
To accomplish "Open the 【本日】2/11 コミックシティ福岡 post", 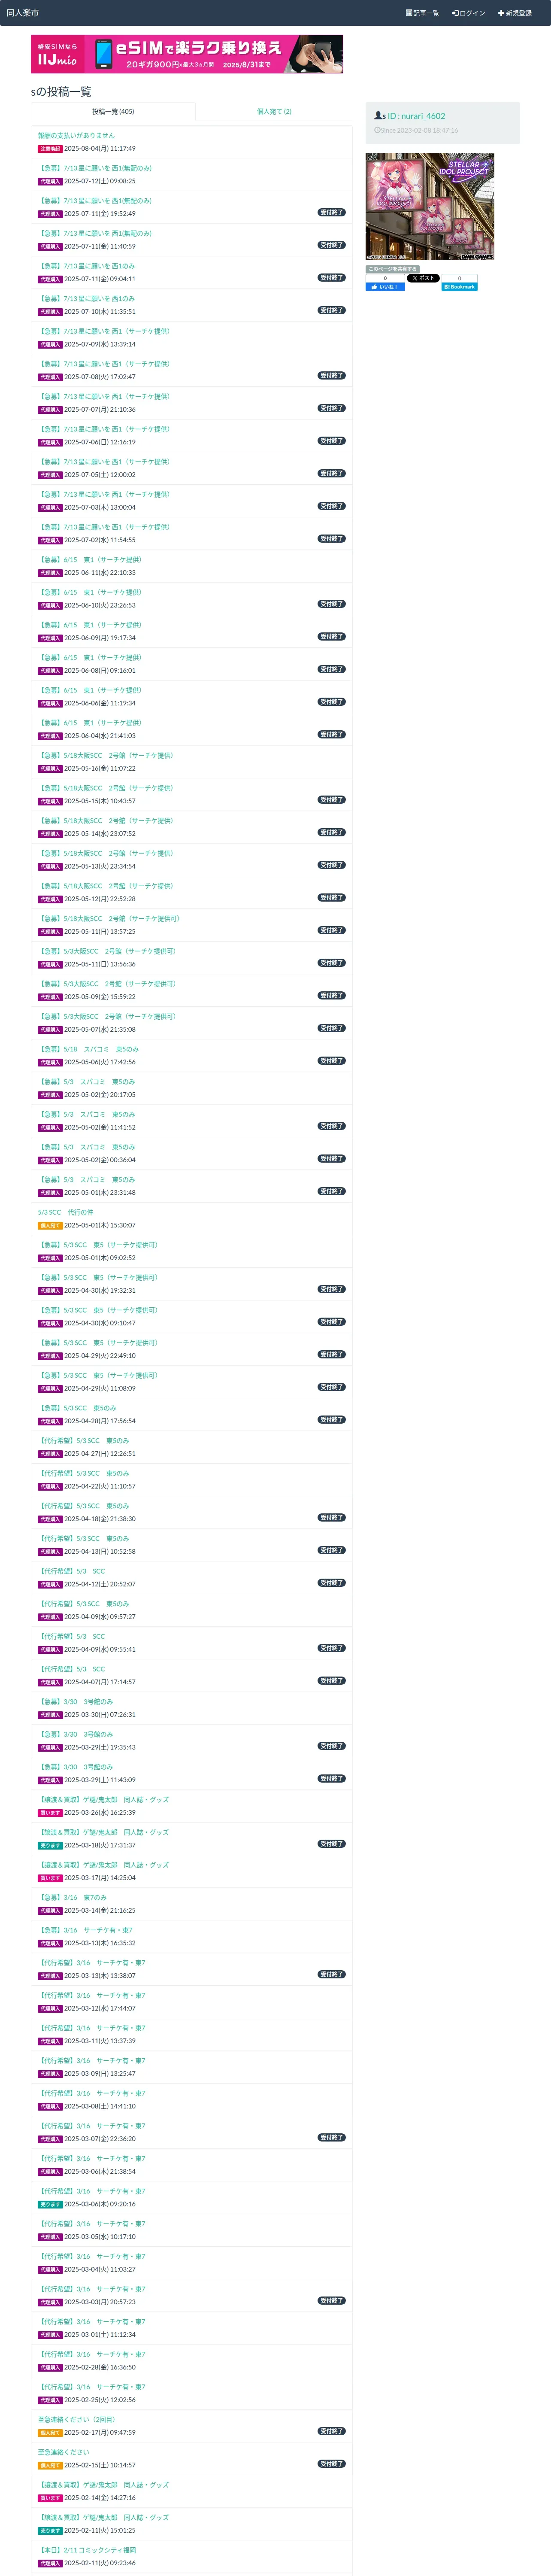I will 87,2550.
